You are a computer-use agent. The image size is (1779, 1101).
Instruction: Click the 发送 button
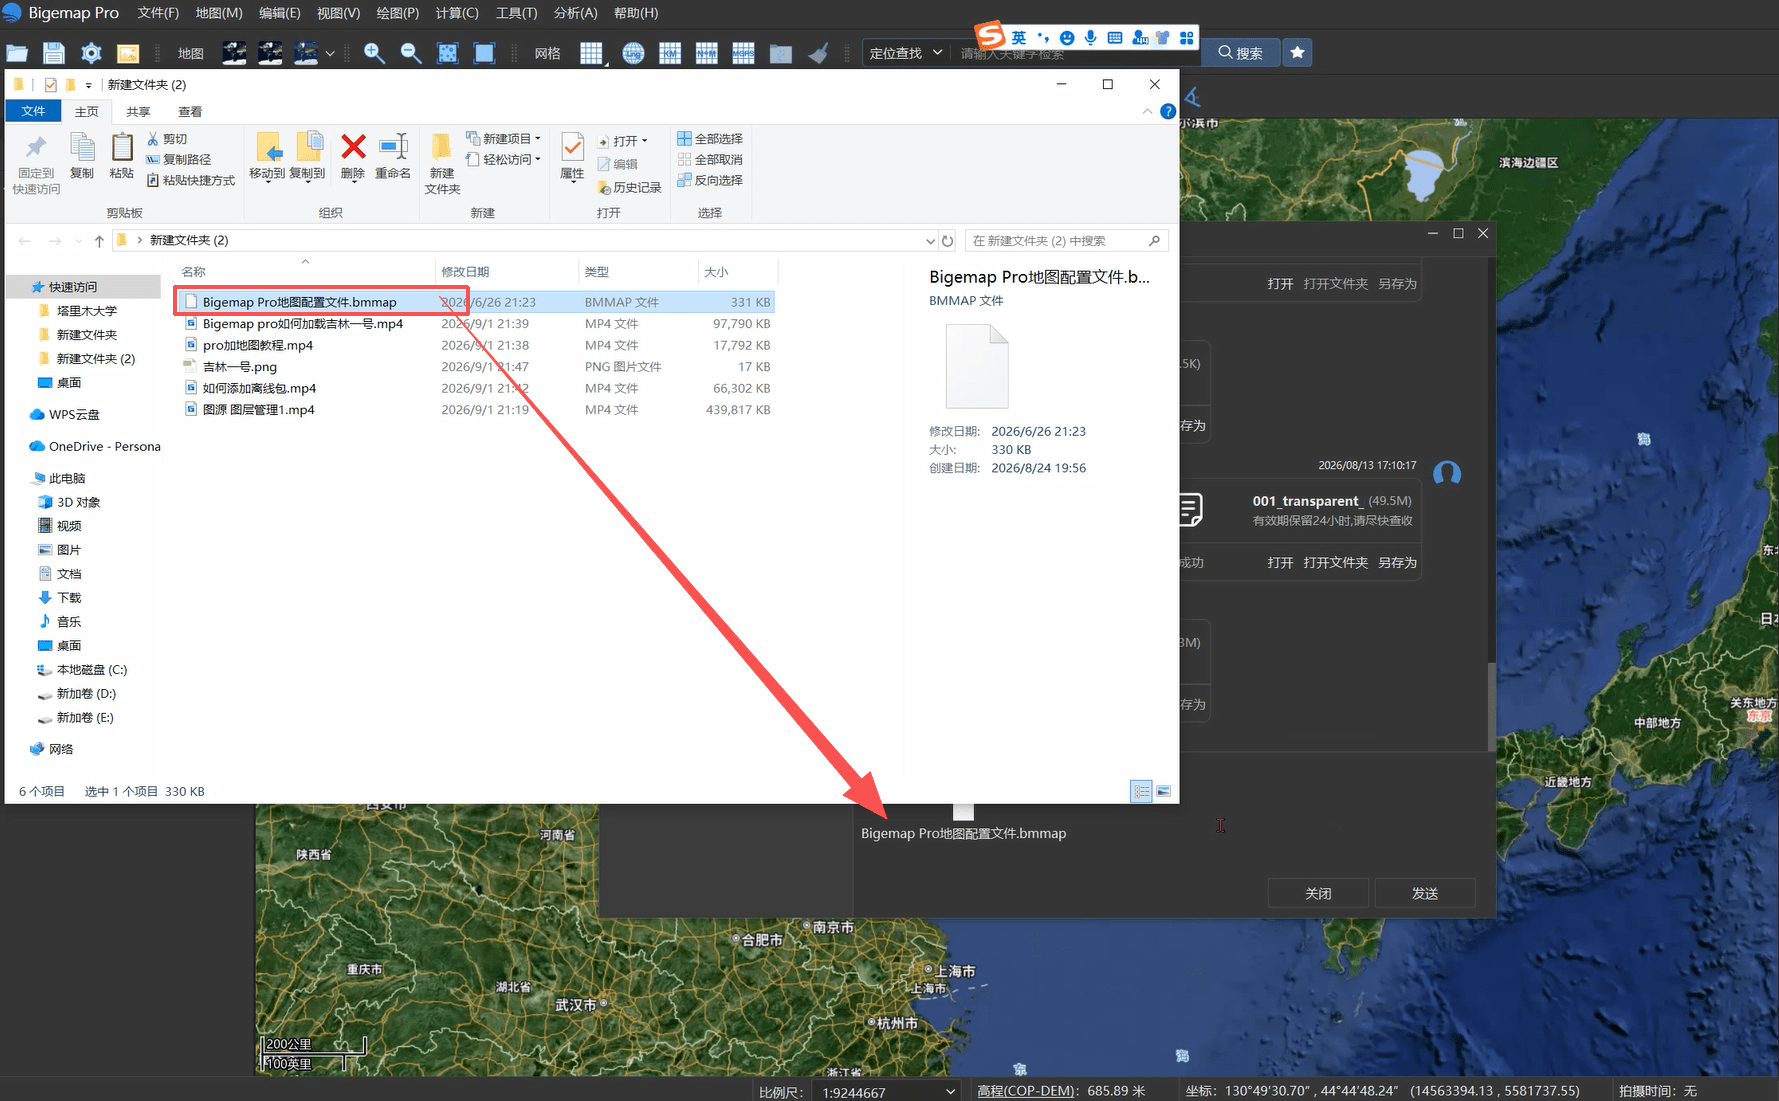(x=1425, y=893)
